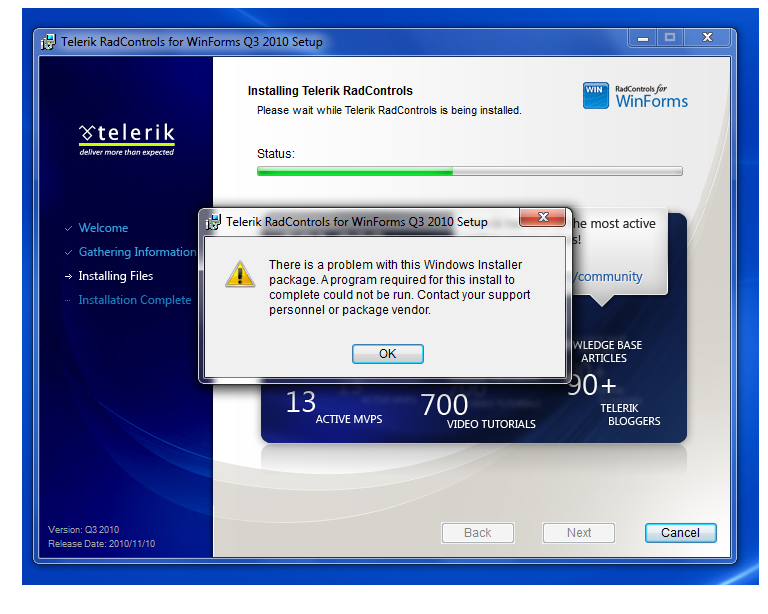Image resolution: width=768 pixels, height=614 pixels.
Task: Click the installer icon in error dialog title
Action: pyautogui.click(x=213, y=222)
